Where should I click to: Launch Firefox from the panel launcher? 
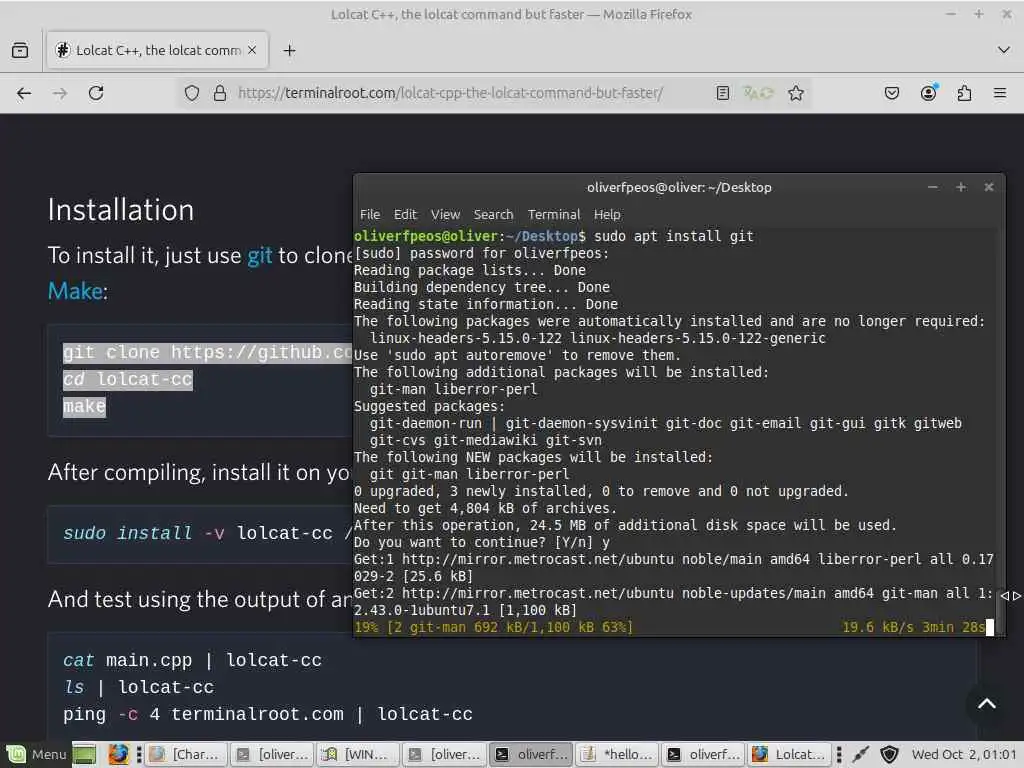coord(118,754)
